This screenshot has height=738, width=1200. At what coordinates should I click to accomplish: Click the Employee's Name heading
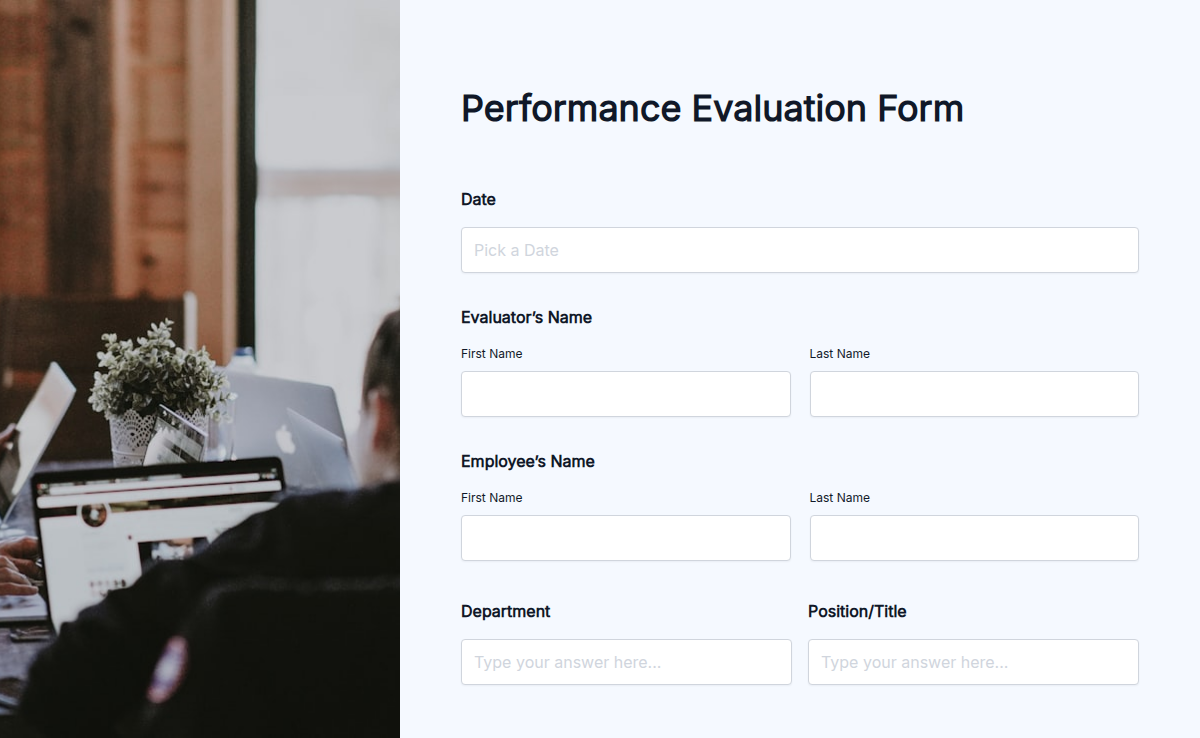click(527, 461)
